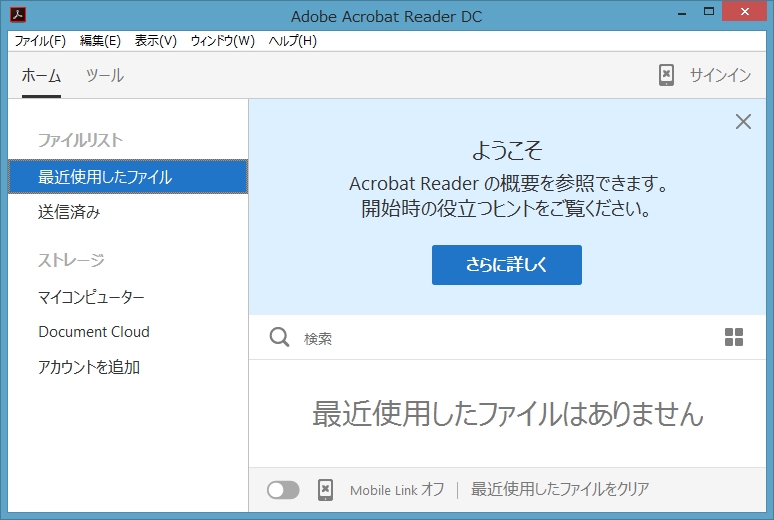Select 最近使用したファイル in the sidebar
Viewport: 774px width, 520px height.
coord(128,176)
